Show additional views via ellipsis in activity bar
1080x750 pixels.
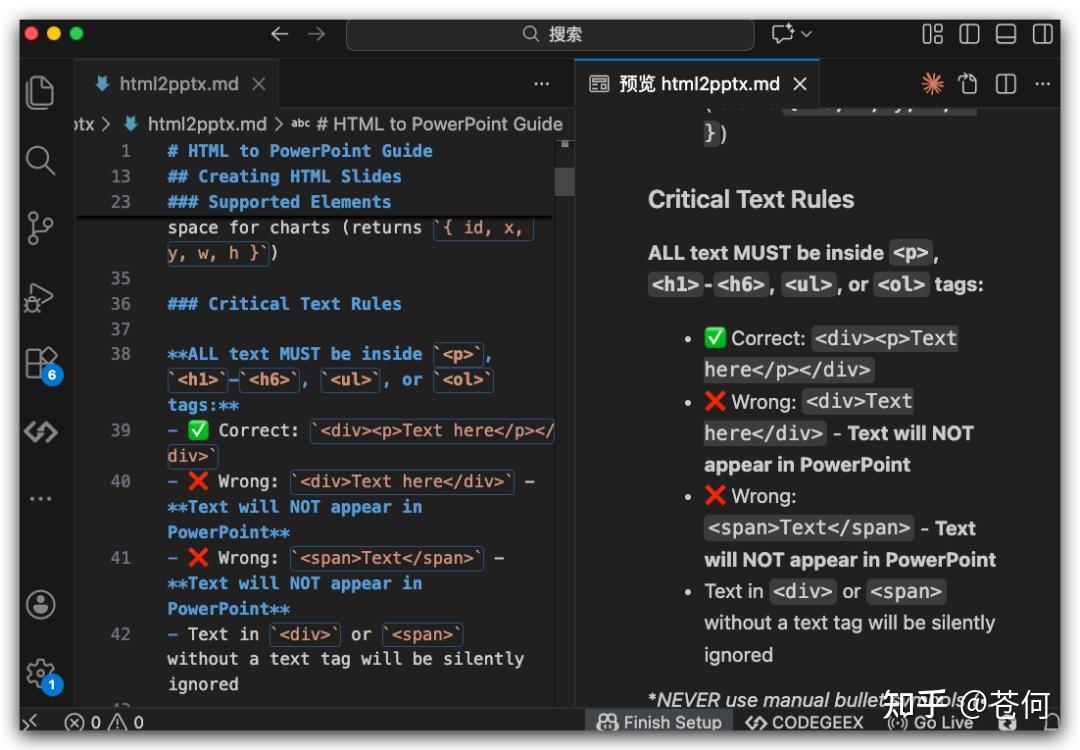click(40, 498)
